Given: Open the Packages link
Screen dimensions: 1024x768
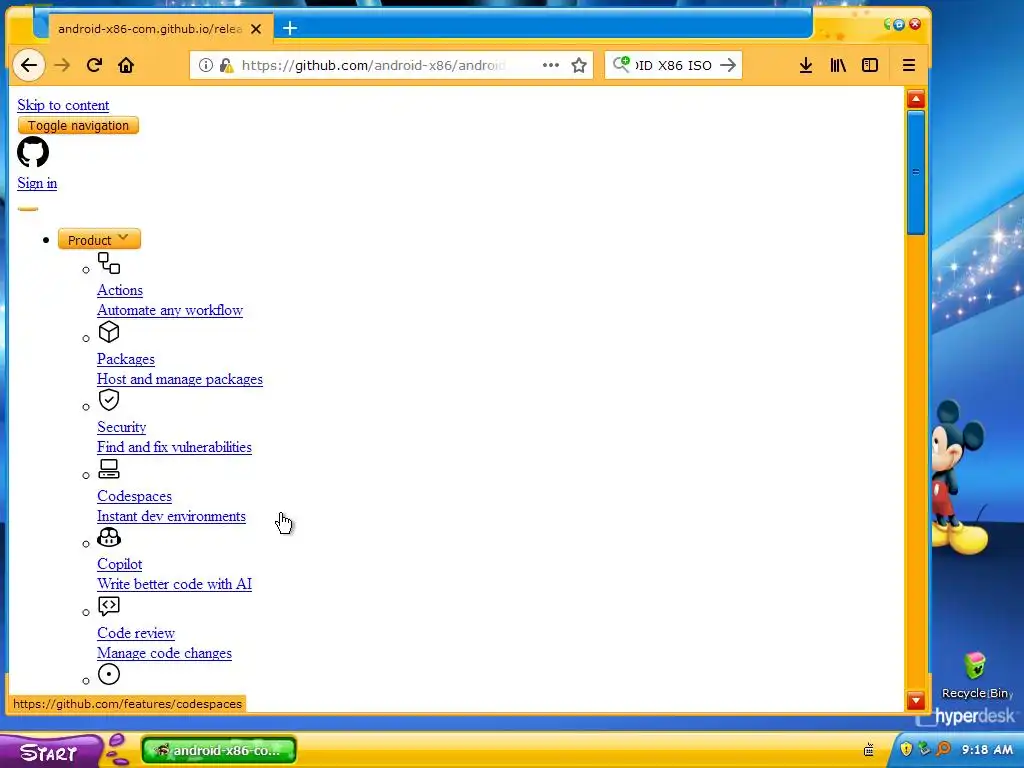Looking at the screenshot, I should [126, 359].
